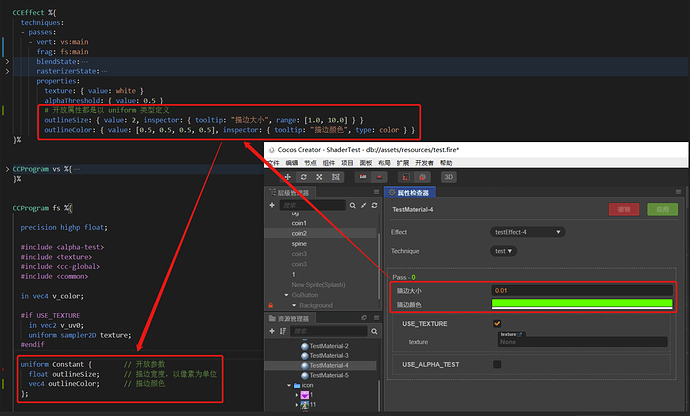Click the green apply button in inspector
Viewport: 690px width, 416px height.
point(662,209)
